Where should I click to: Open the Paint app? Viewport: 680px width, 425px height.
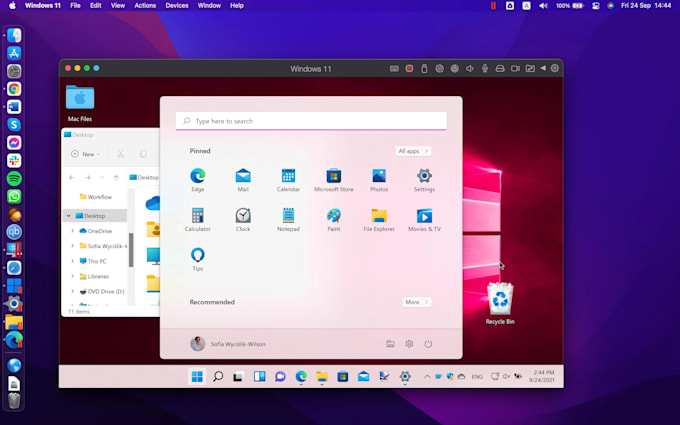coord(333,219)
